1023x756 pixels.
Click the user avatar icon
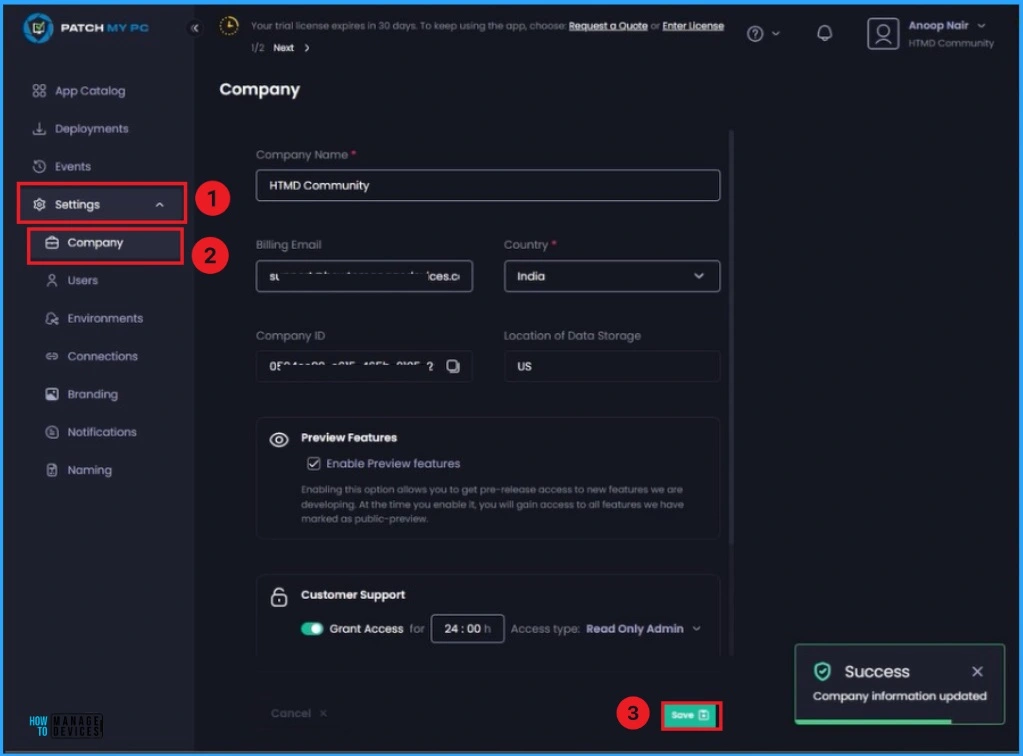pos(883,33)
